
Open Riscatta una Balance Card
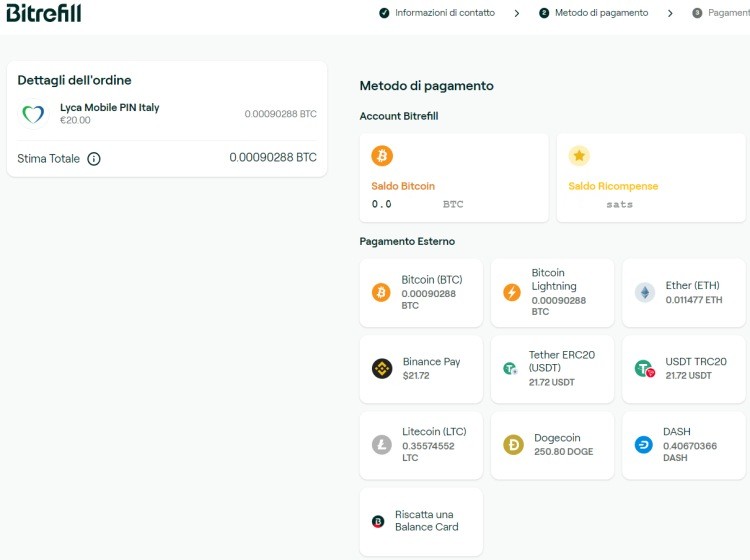[421, 522]
